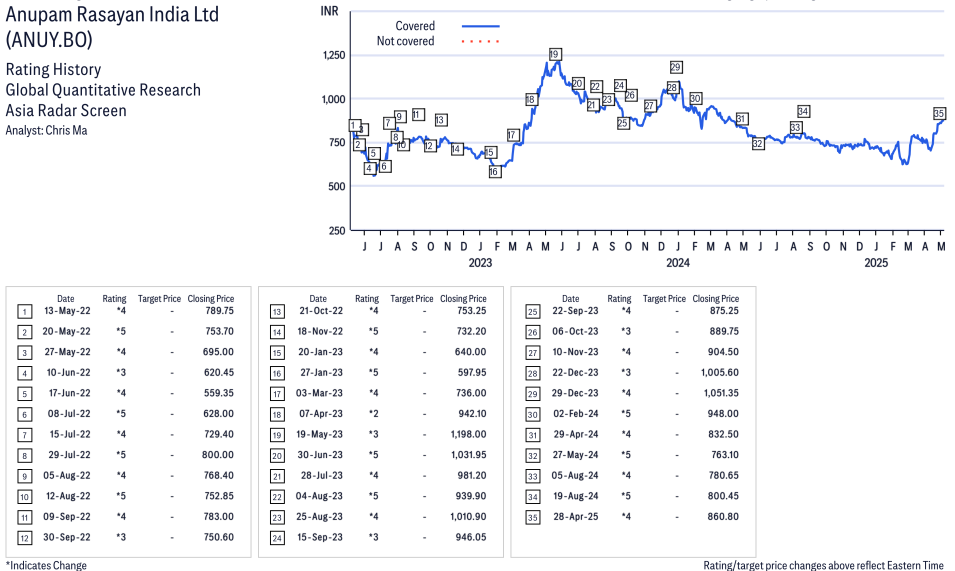Screen dimensions: 955x571
Task: Click the '2025' year label under the chart
Action: (876, 263)
